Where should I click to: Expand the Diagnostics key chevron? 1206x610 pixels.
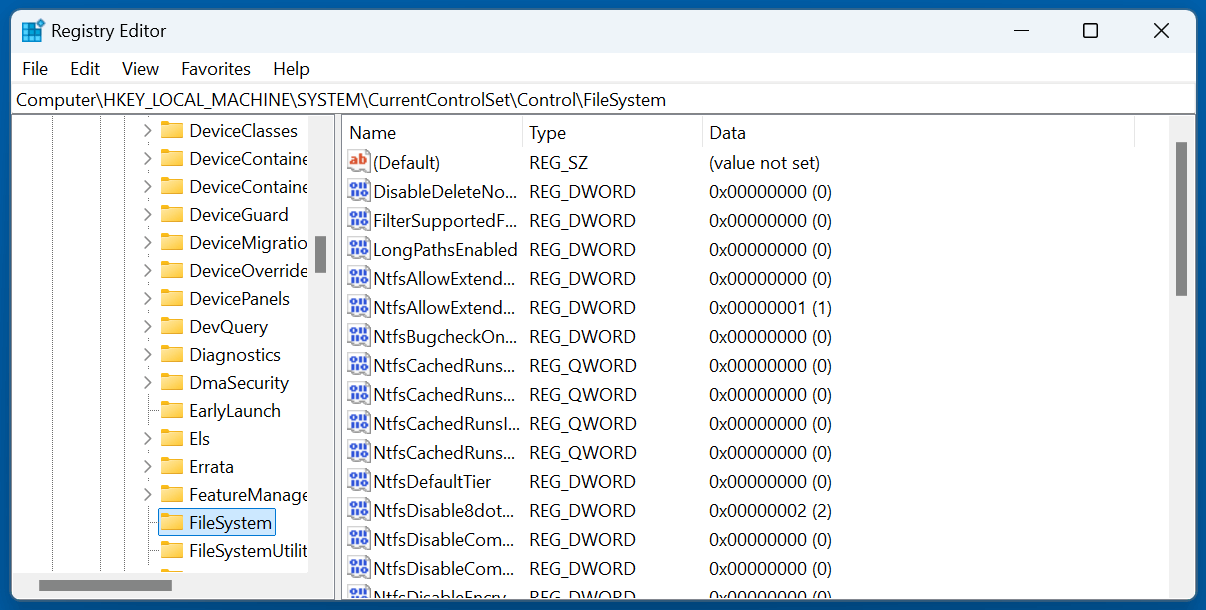[147, 355]
